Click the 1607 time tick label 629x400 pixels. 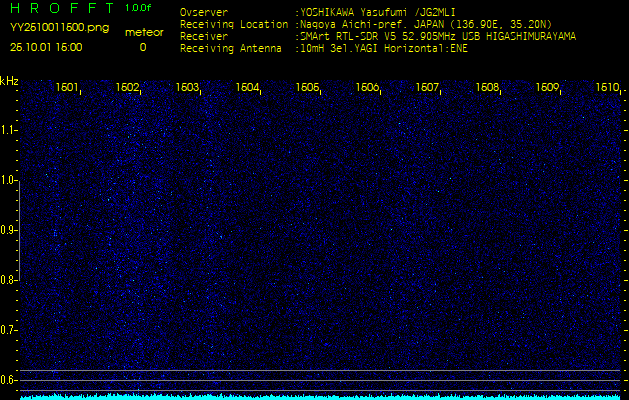tap(427, 88)
